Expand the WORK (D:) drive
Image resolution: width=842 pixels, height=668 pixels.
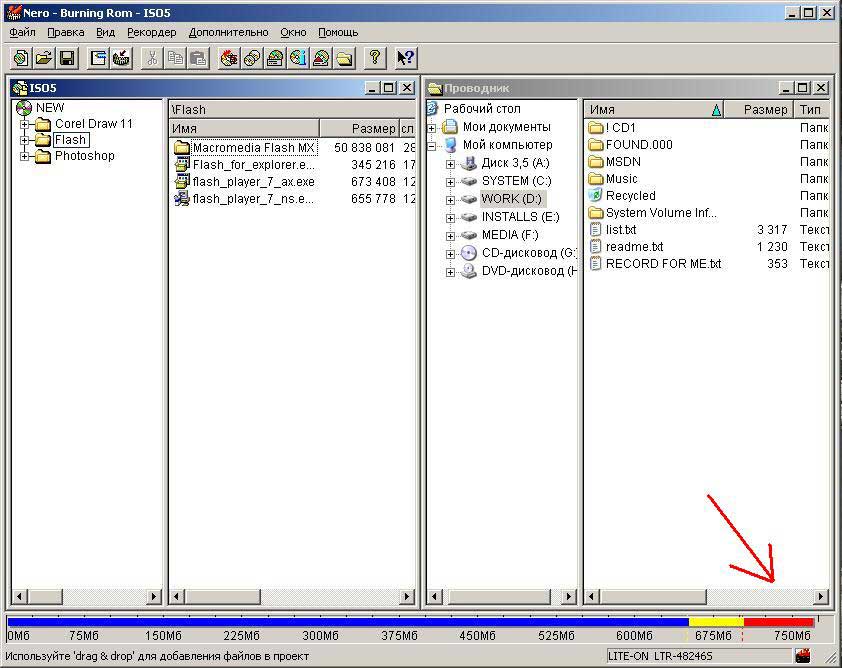pyautogui.click(x=450, y=200)
